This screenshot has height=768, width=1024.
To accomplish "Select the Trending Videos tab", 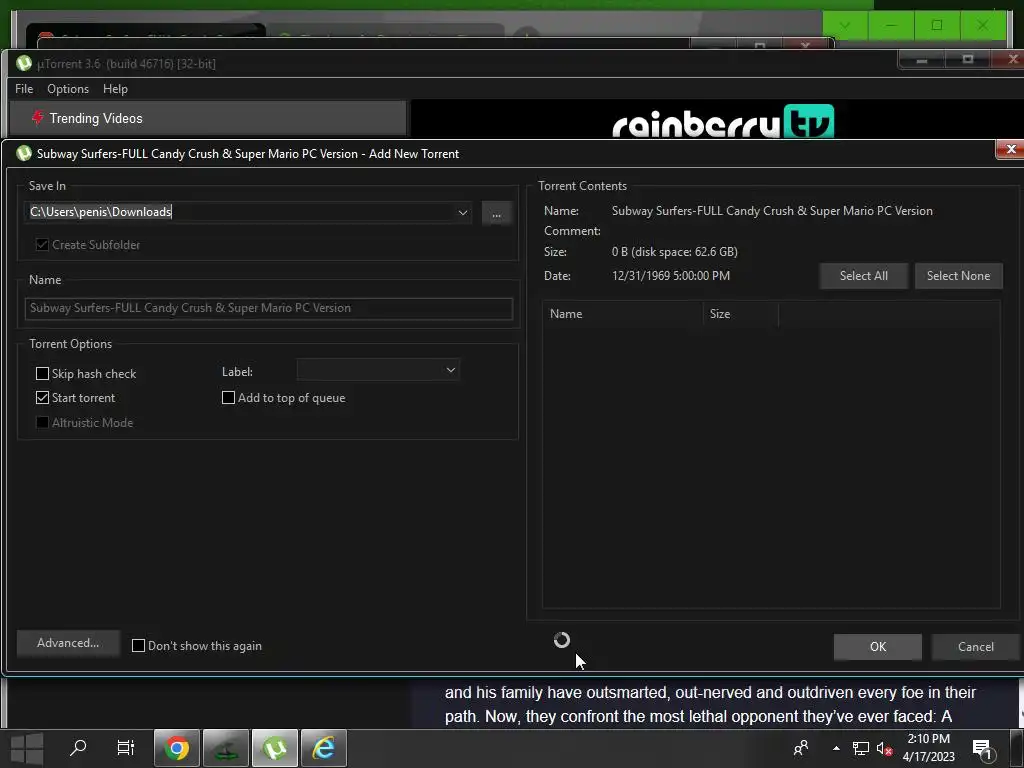I will point(208,118).
